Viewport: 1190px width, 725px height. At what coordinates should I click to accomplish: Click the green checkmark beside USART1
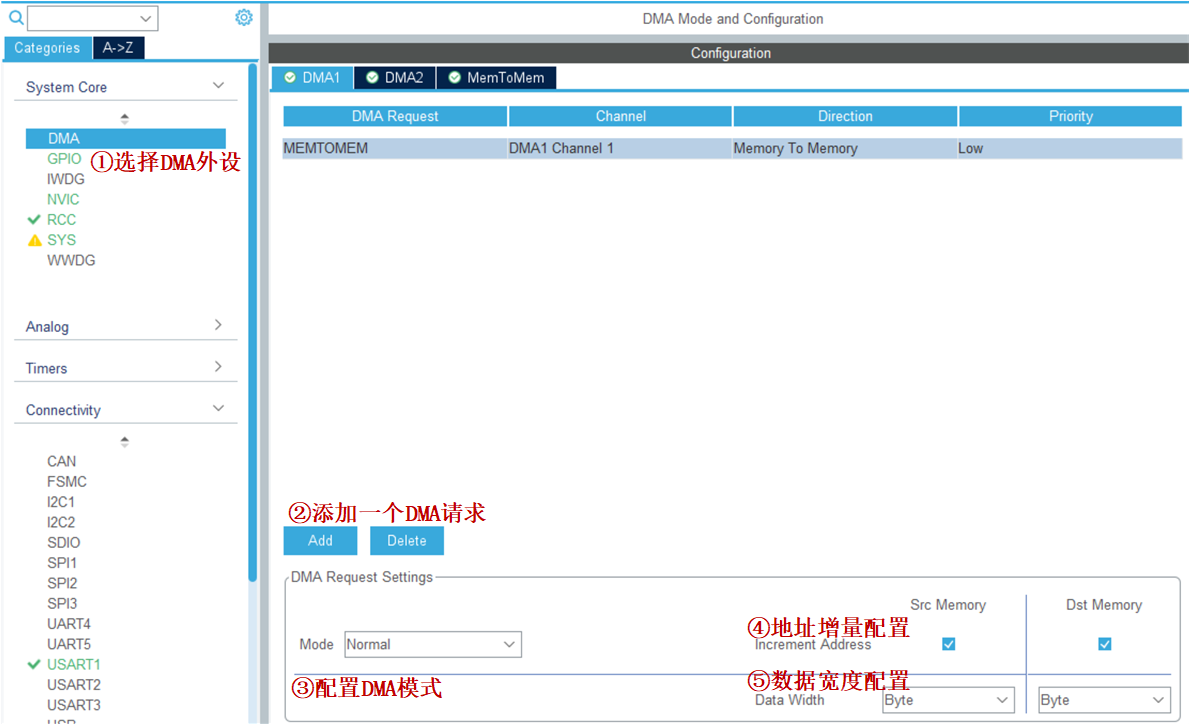[35, 664]
